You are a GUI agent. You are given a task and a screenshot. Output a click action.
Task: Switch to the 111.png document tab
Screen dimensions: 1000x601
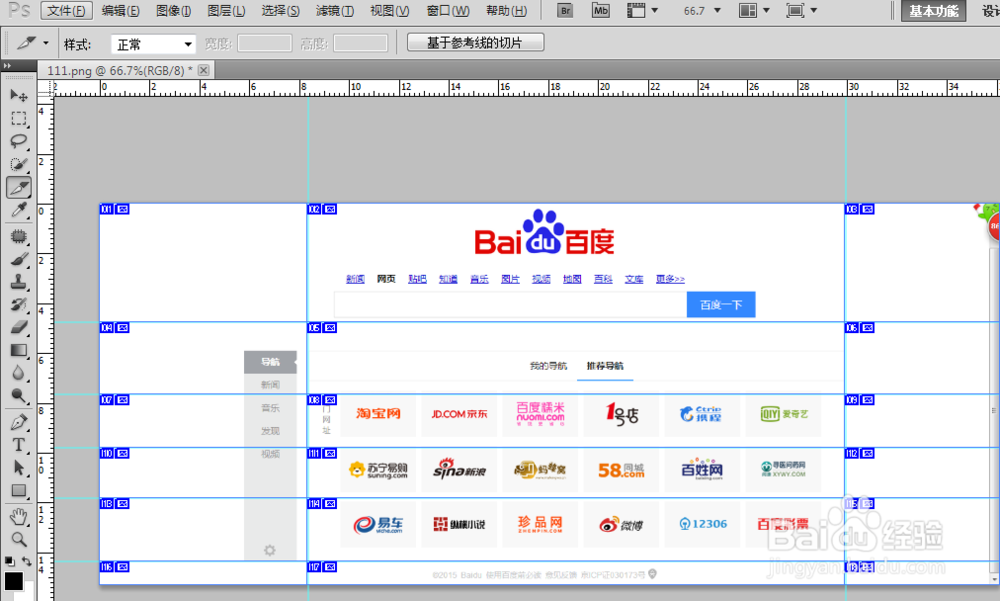tap(119, 70)
